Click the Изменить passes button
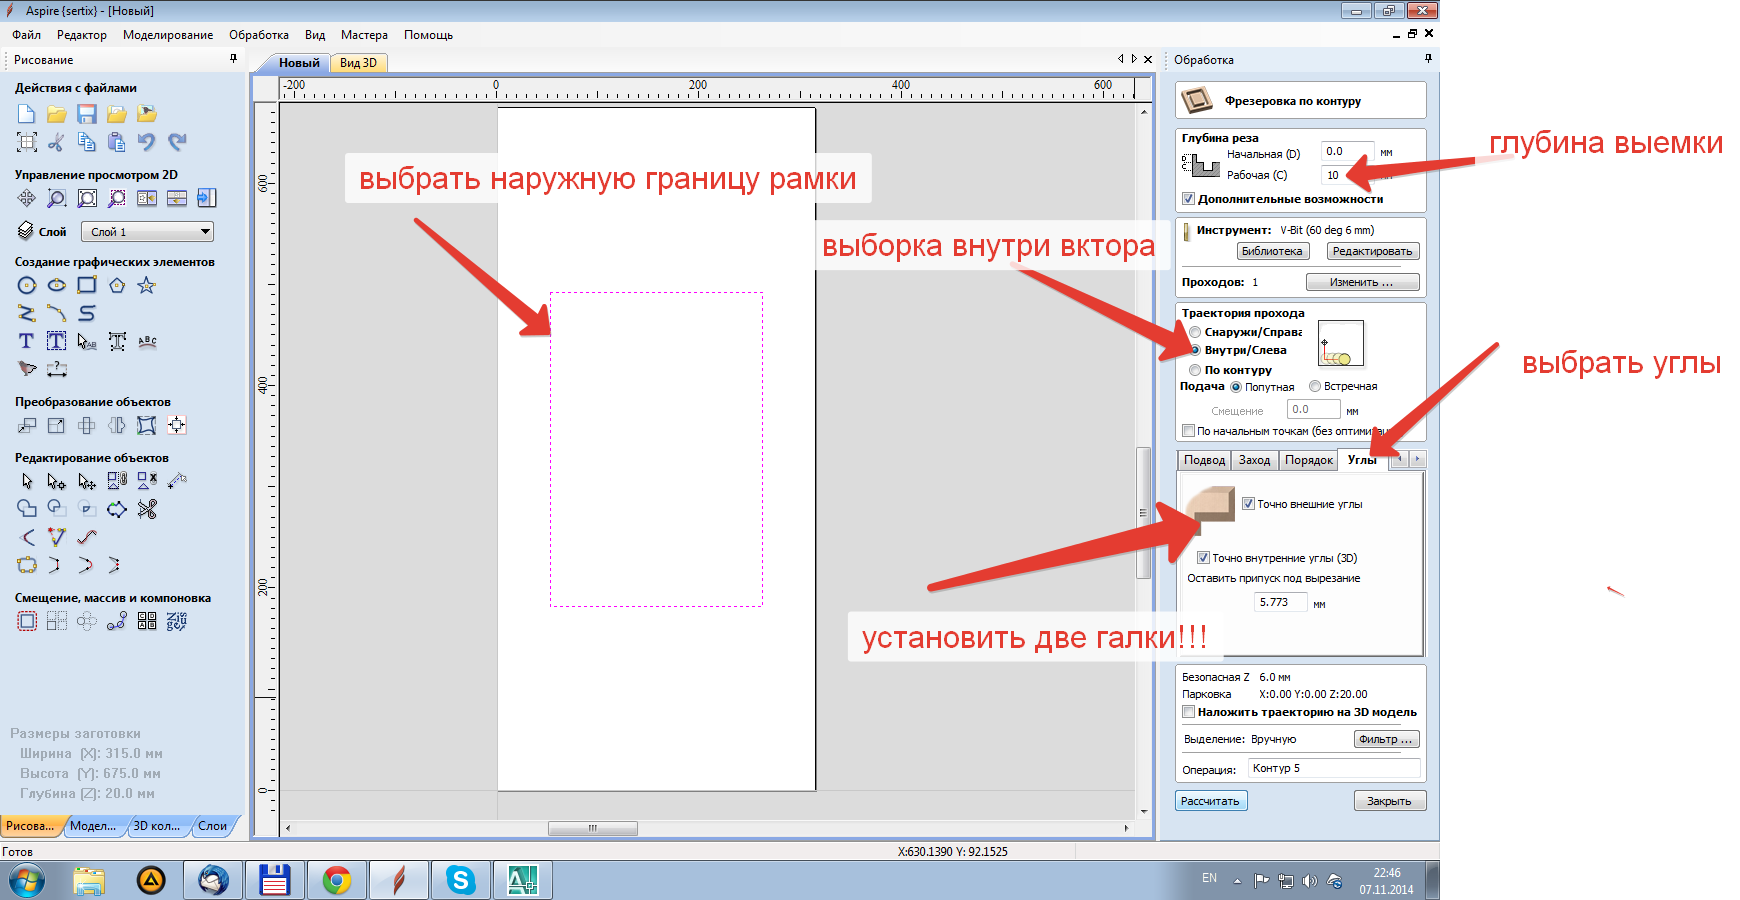 (x=1362, y=282)
